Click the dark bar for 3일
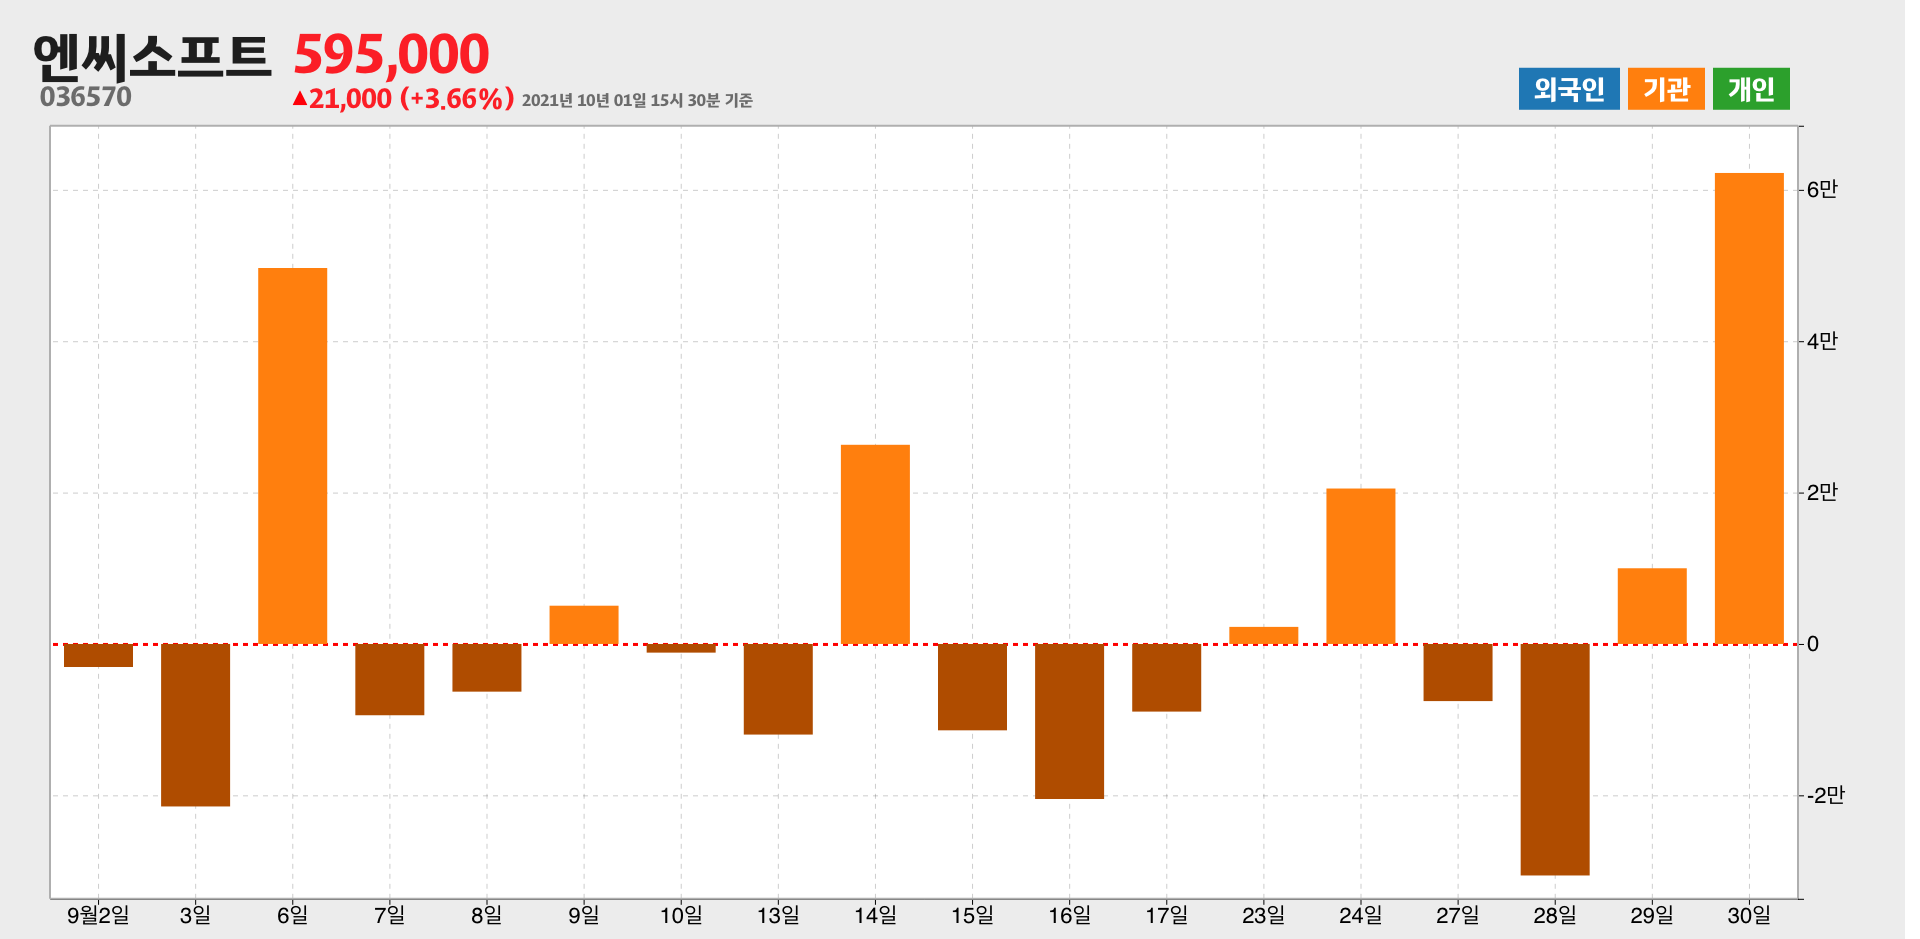 [x=195, y=725]
